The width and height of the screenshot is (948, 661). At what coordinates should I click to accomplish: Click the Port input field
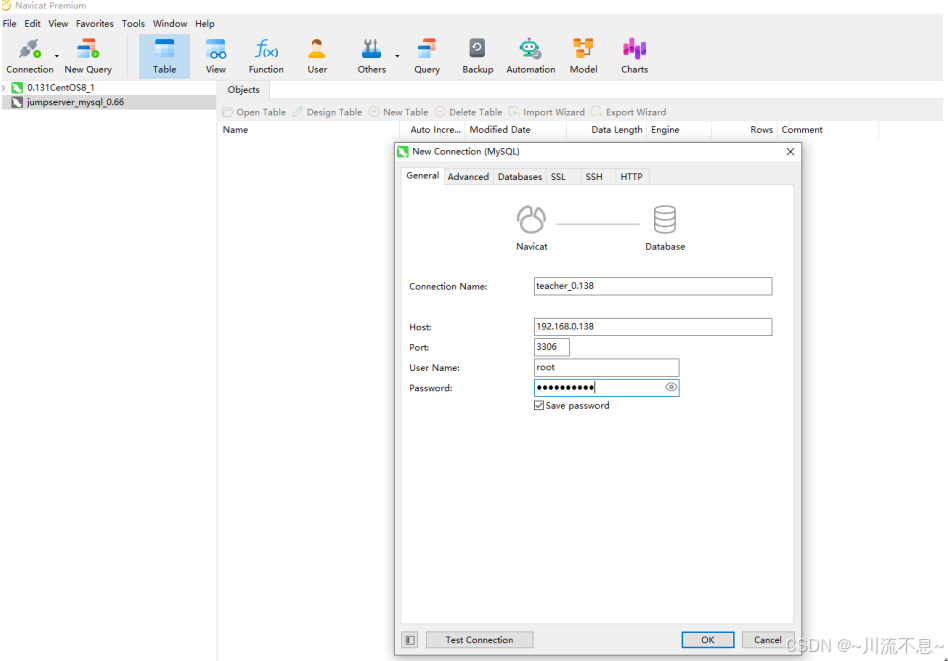tap(551, 347)
